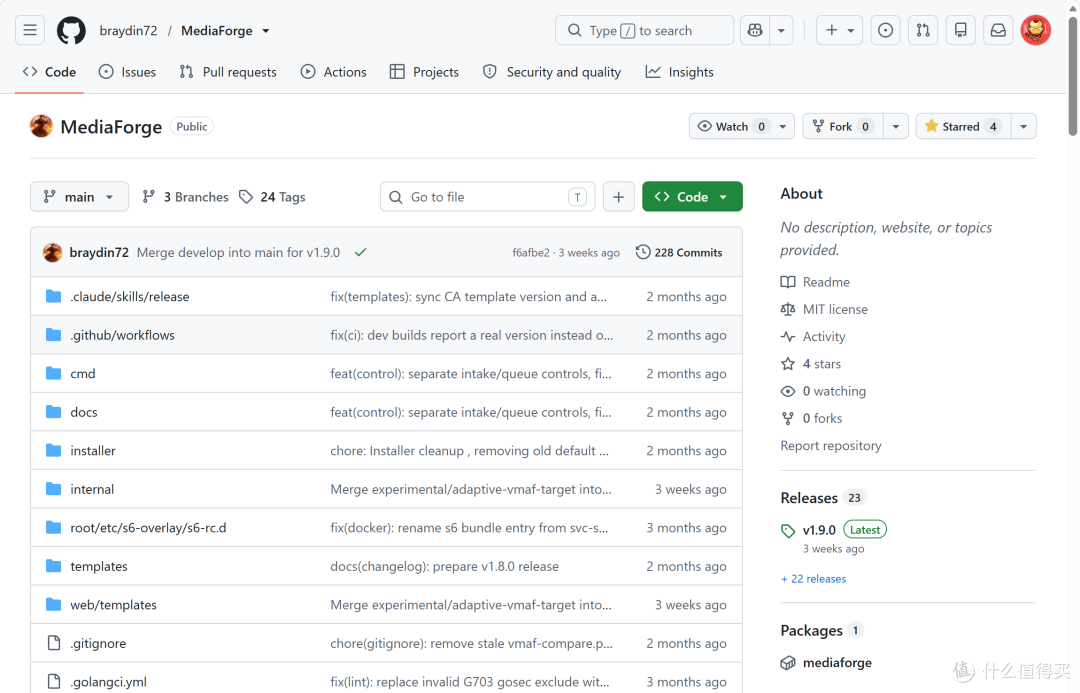
Task: Open the main branch selector dropdown
Action: point(79,197)
